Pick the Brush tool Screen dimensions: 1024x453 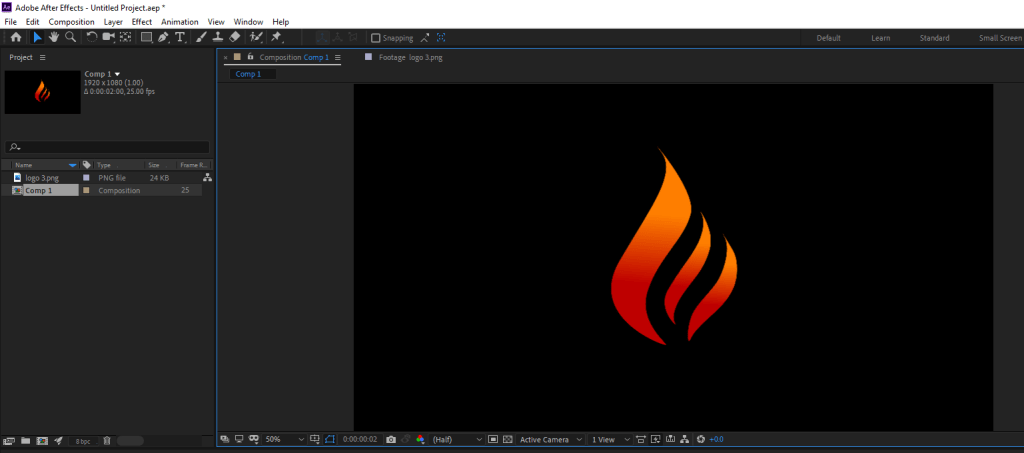click(x=201, y=37)
